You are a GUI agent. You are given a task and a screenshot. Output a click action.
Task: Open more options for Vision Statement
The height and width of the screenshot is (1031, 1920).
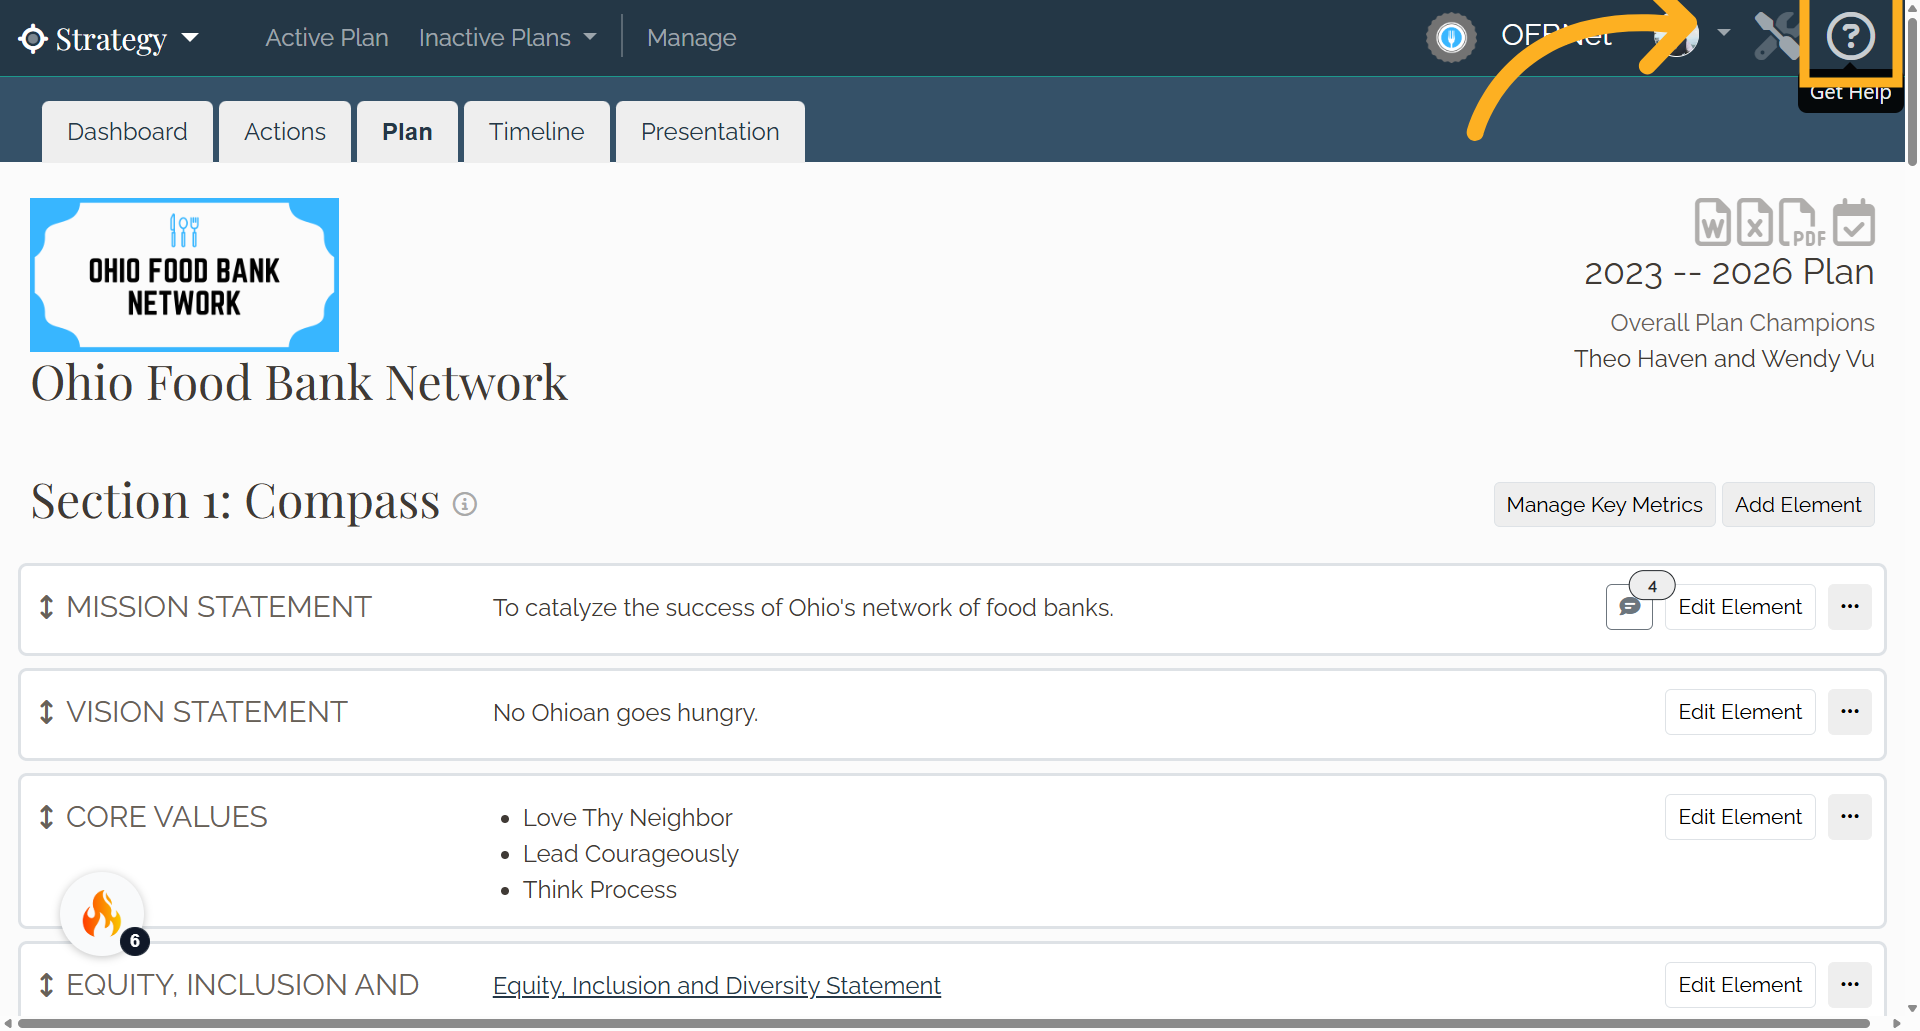[x=1850, y=712]
